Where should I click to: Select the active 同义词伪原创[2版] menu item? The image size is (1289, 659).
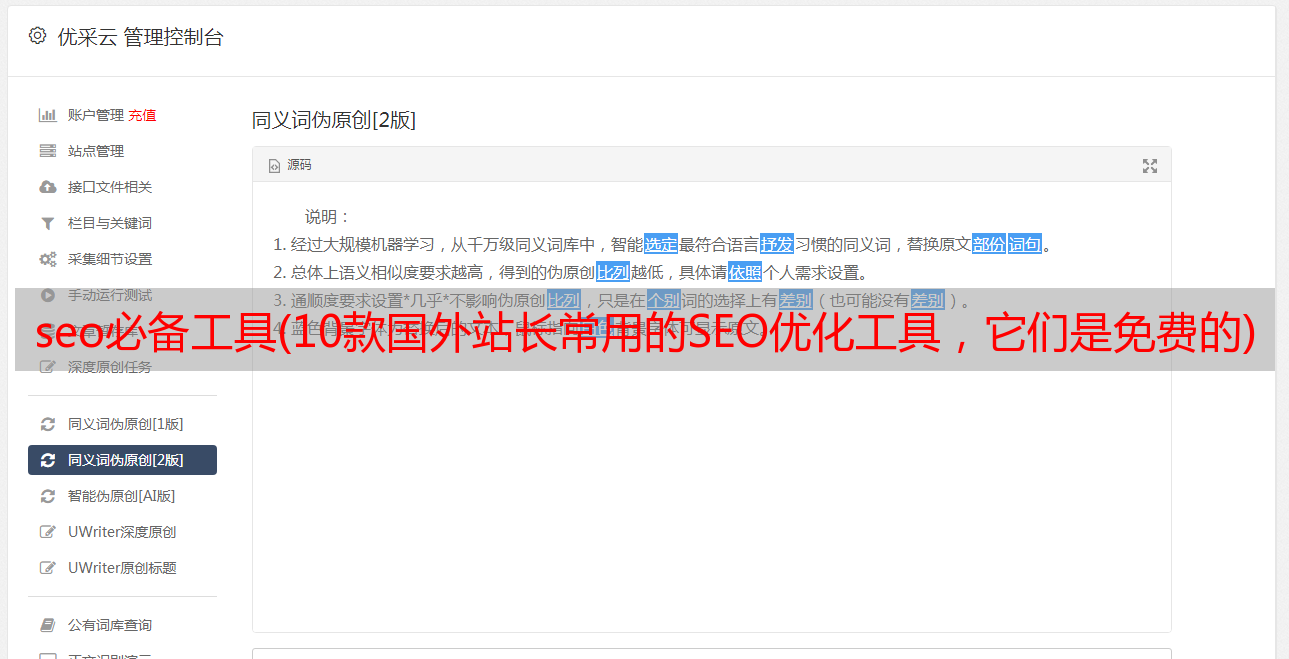[122, 460]
